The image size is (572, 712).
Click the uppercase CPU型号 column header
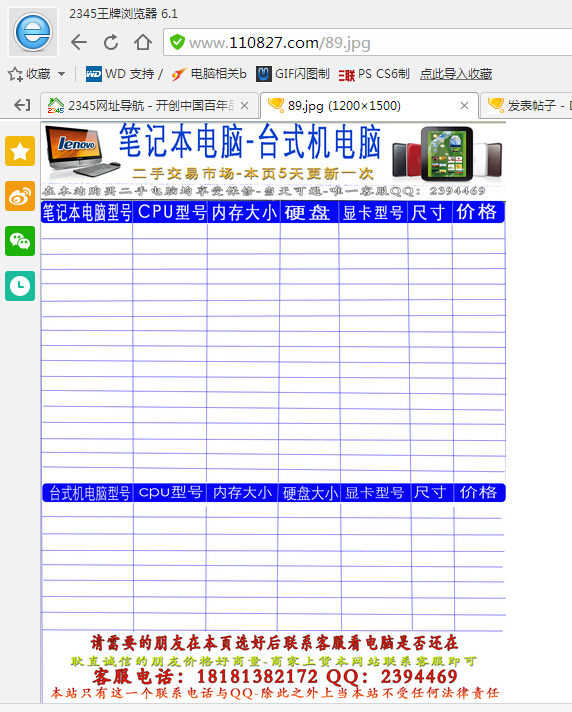click(171, 212)
